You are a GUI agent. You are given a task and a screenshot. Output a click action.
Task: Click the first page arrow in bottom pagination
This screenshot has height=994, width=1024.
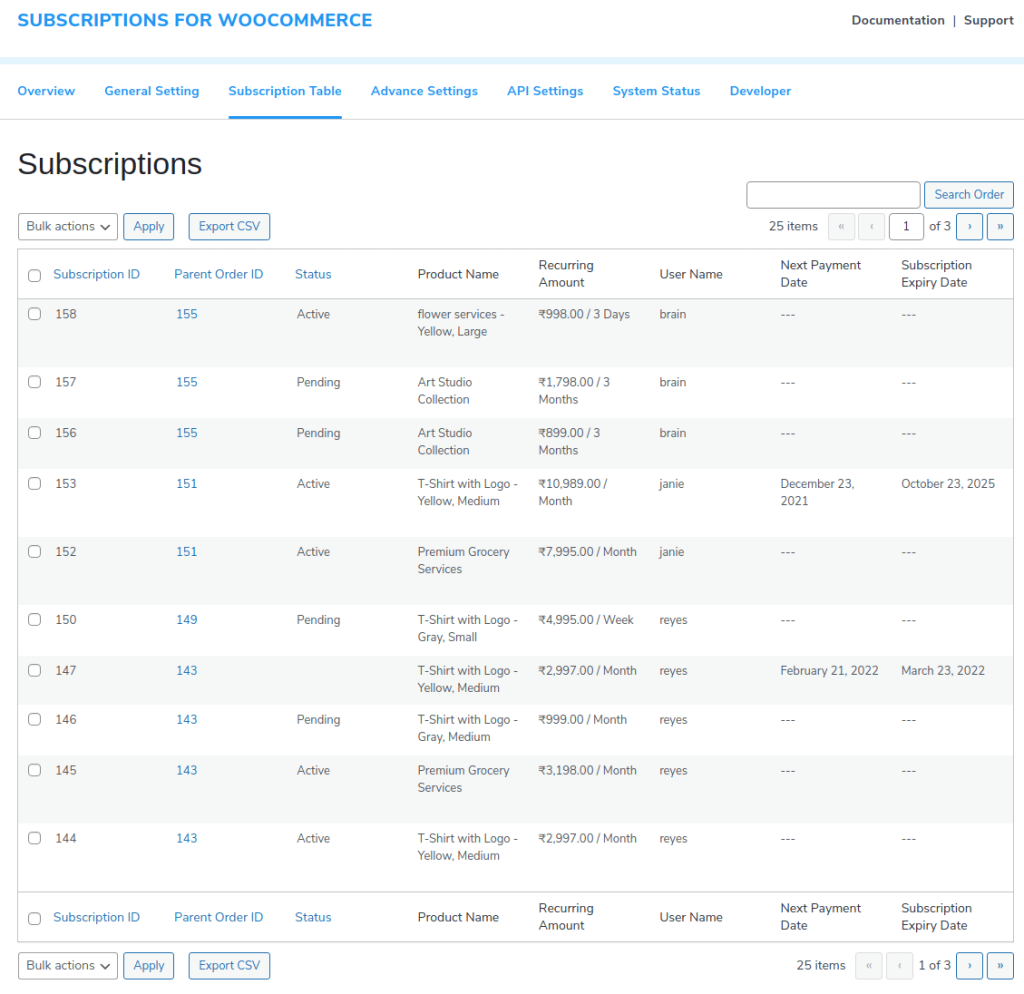(x=869, y=965)
